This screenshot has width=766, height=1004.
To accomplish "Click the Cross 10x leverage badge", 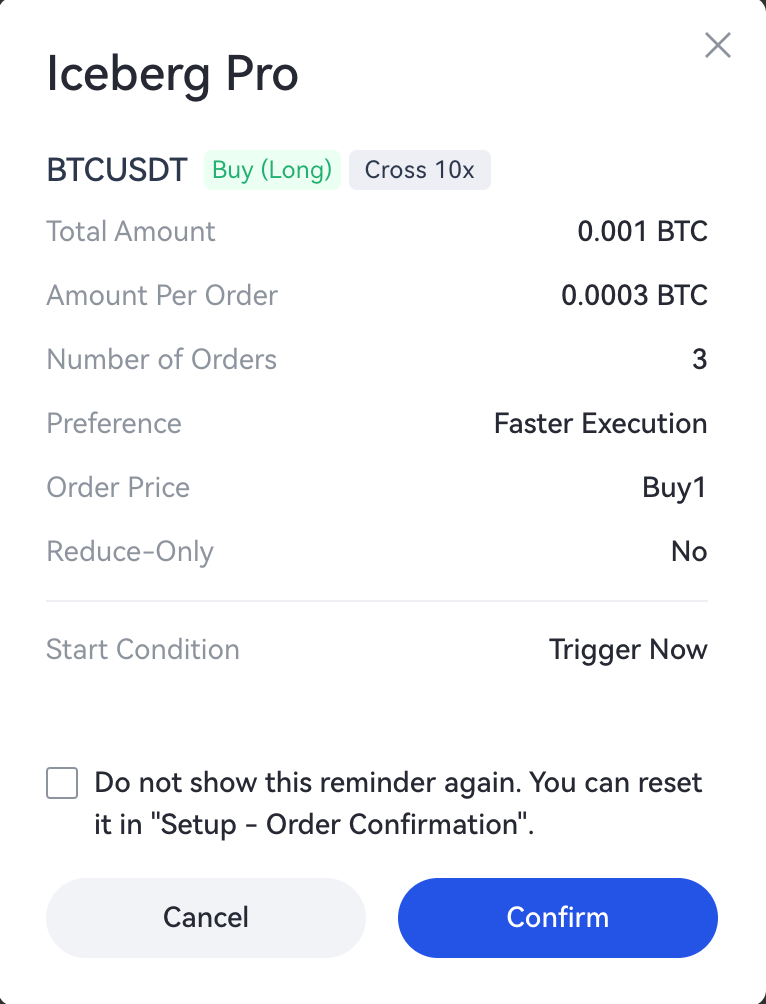I will pyautogui.click(x=419, y=170).
